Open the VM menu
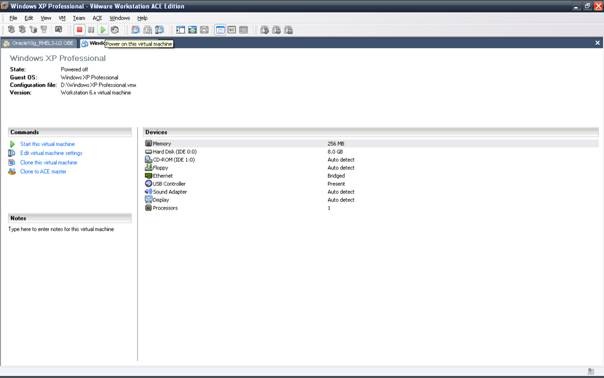 pyautogui.click(x=62, y=18)
